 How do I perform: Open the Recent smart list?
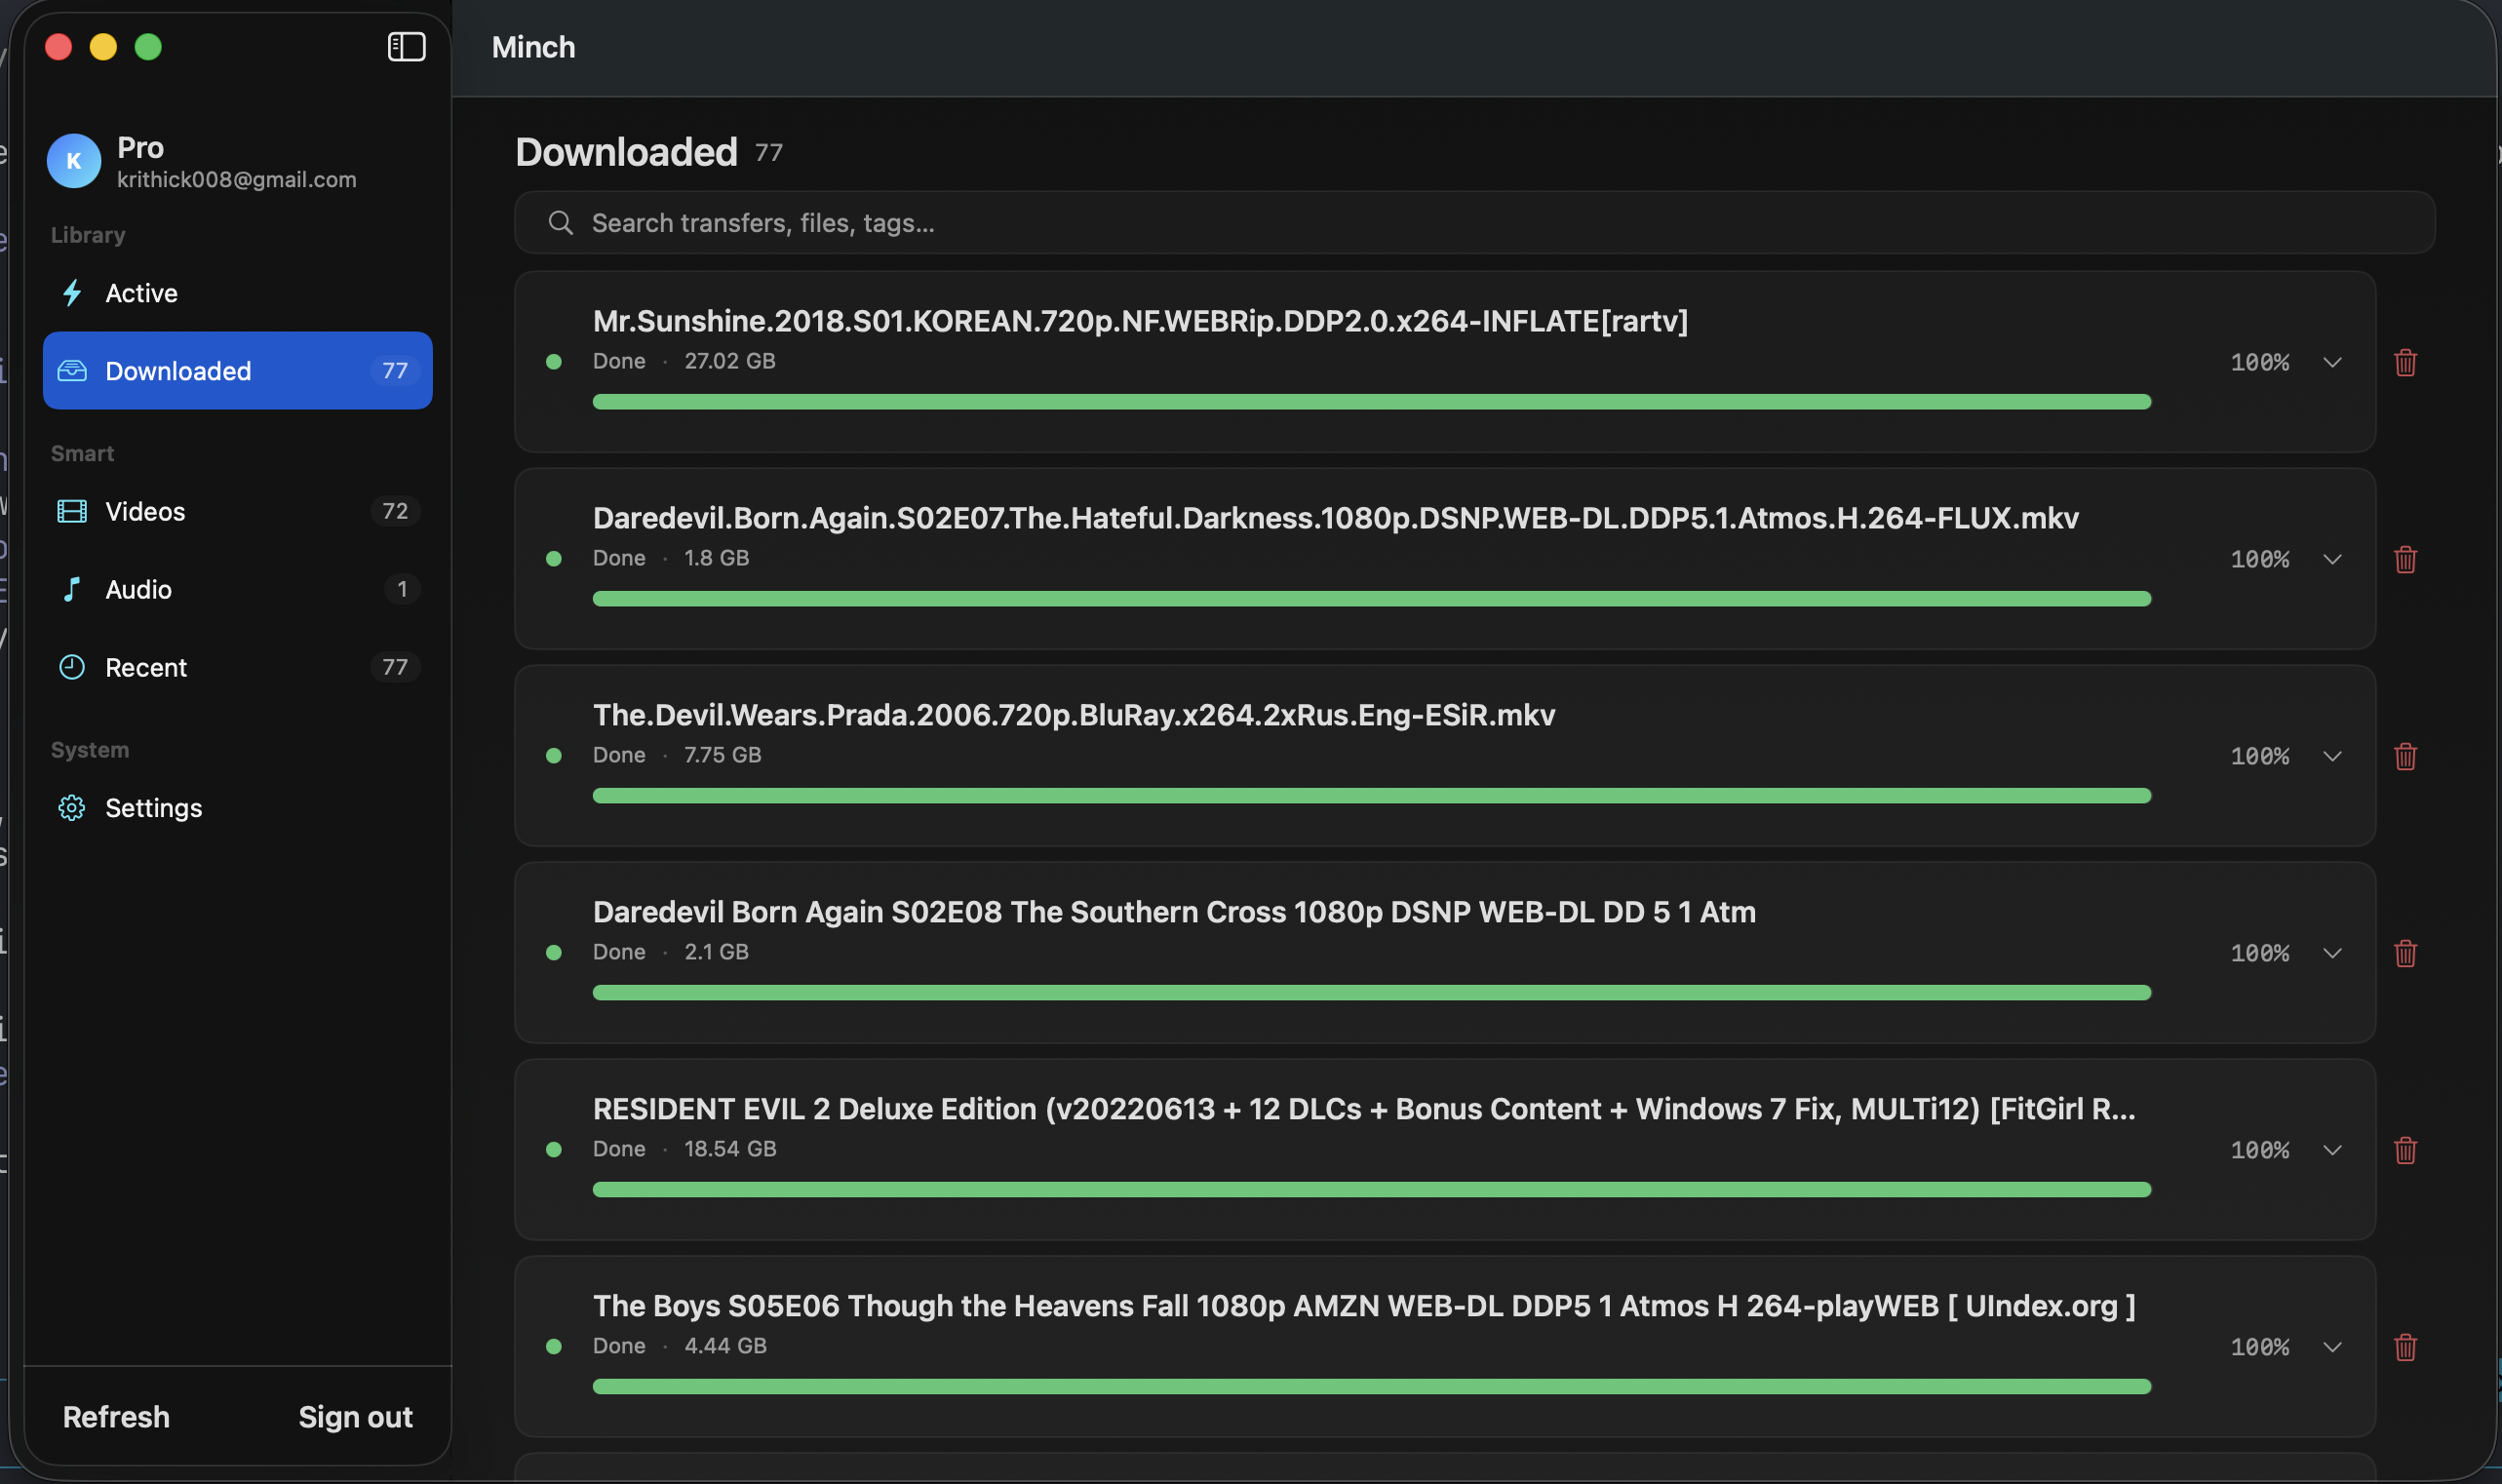pos(238,668)
